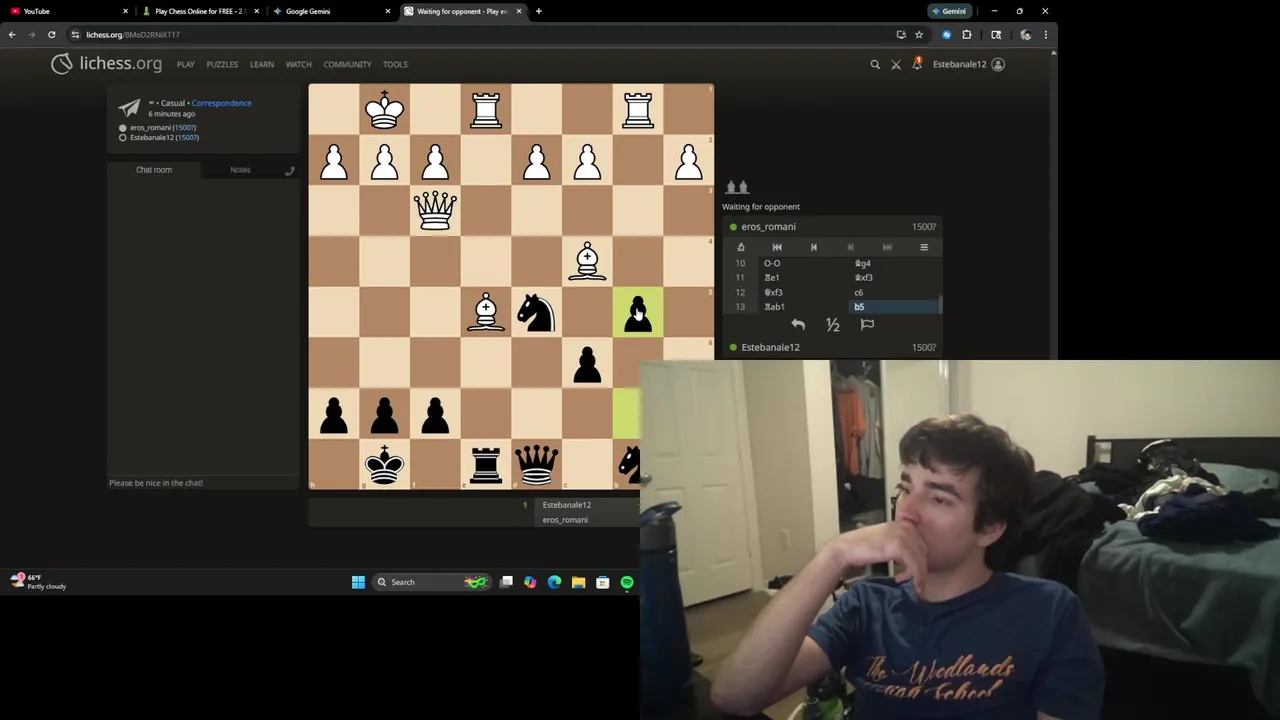Offer a draw with the ½ button
This screenshot has width=1280, height=720.
[832, 324]
